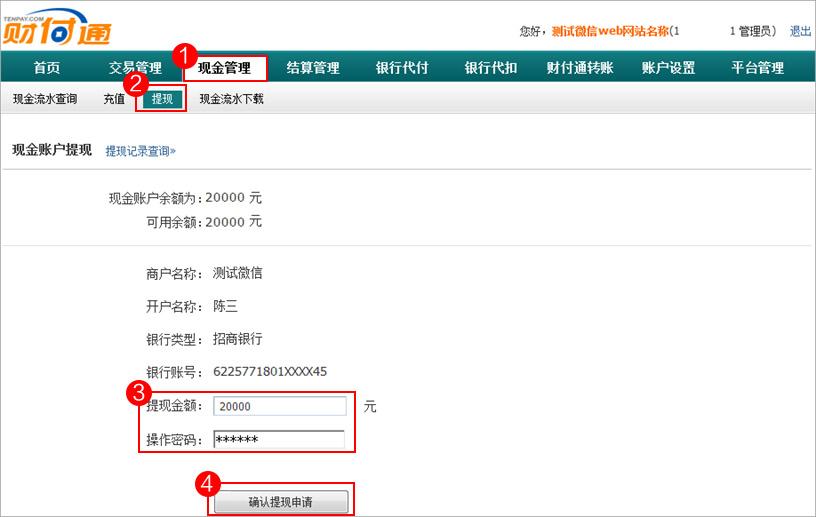Image resolution: width=816 pixels, height=517 pixels.
Task: Click the bank type value 招商银行
Action: (237, 339)
